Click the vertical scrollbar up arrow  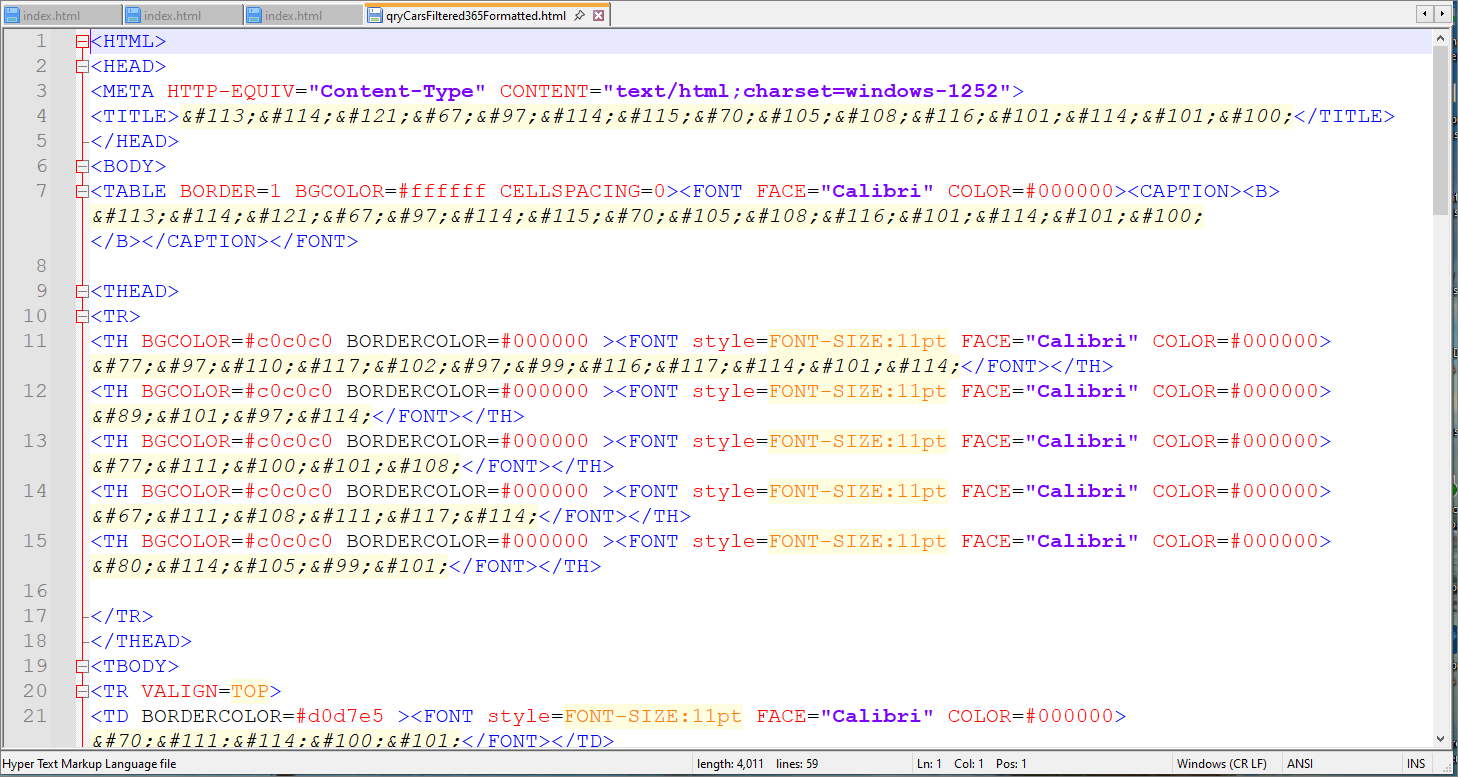(x=1441, y=37)
